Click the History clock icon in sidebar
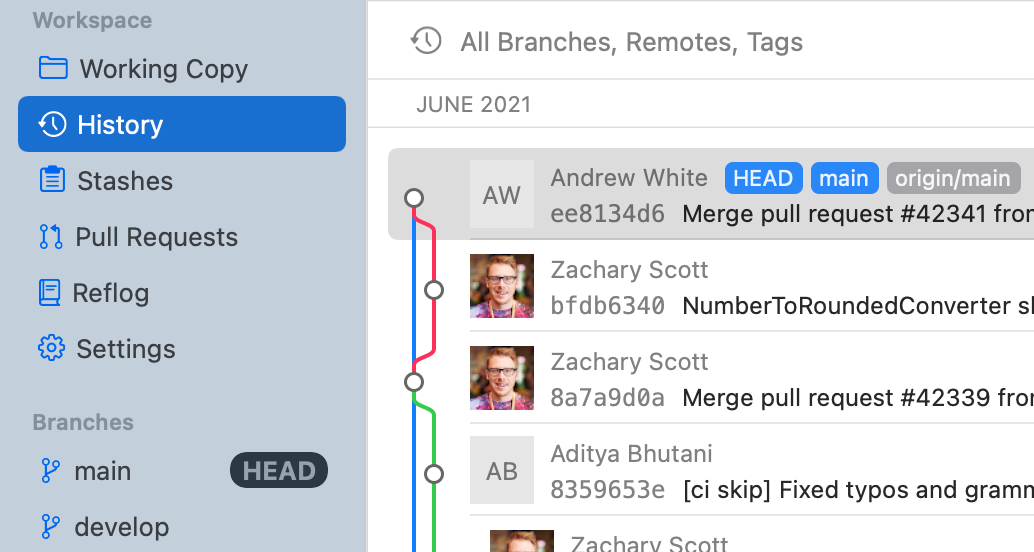 [52, 124]
